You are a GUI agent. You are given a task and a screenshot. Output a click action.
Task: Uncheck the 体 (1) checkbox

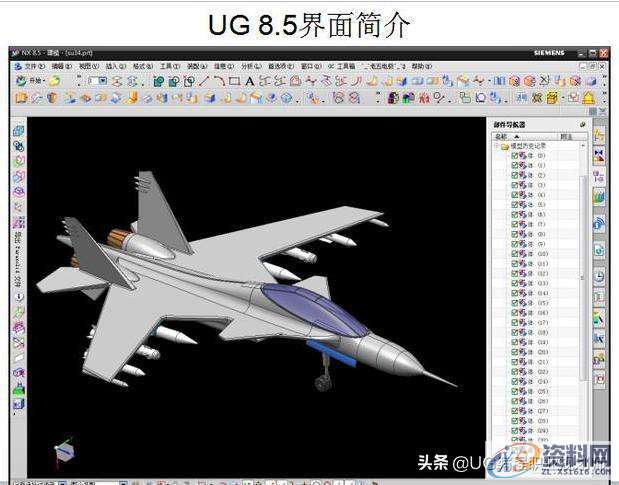[514, 165]
